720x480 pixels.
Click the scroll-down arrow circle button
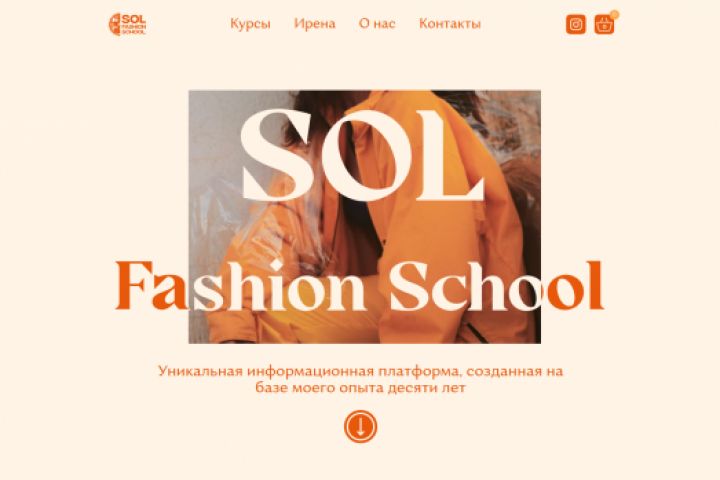360,426
